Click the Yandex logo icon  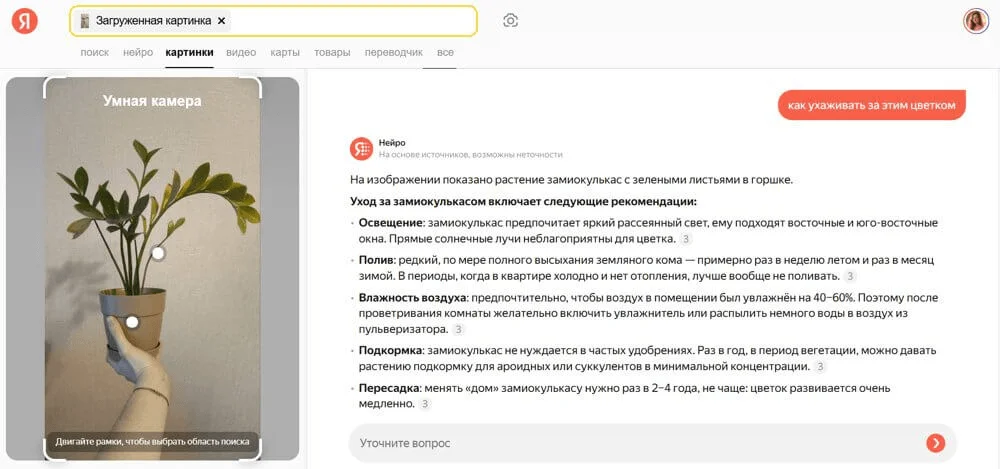(x=25, y=21)
